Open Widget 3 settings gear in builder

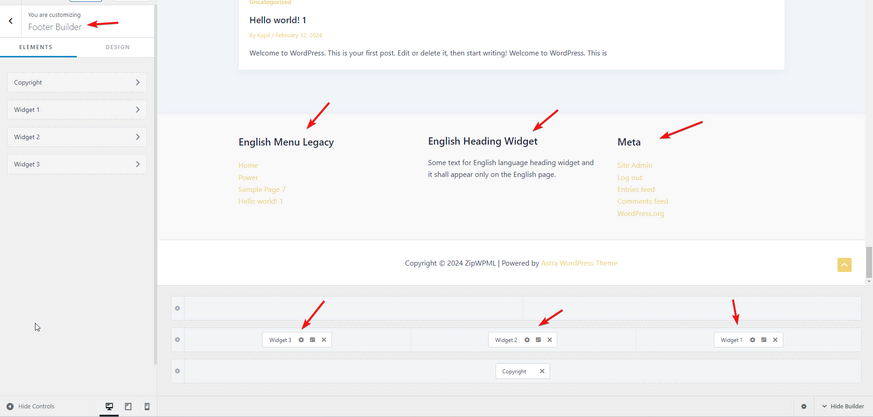click(x=301, y=340)
